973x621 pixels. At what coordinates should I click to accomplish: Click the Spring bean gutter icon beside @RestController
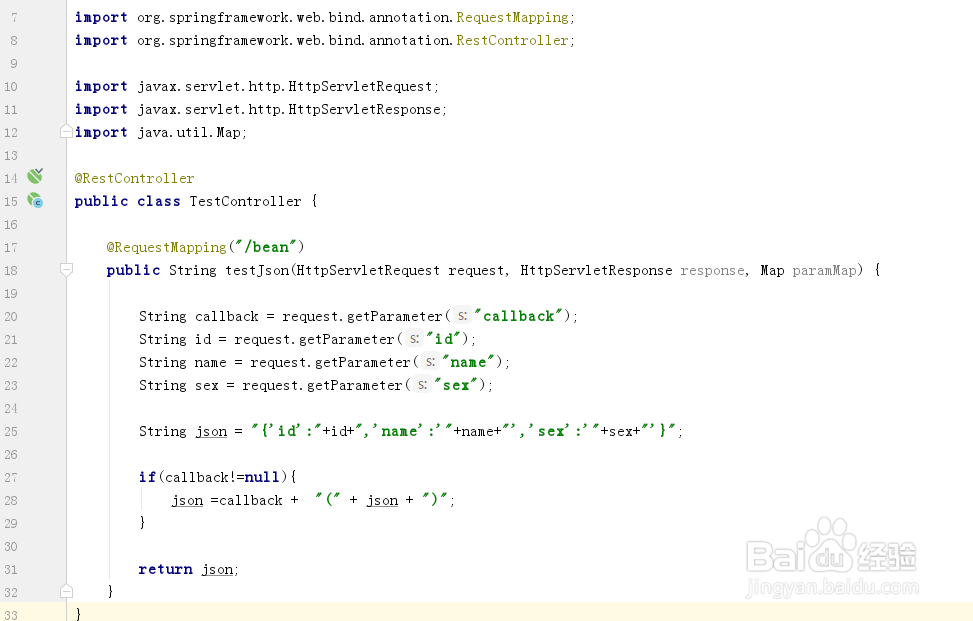(35, 177)
